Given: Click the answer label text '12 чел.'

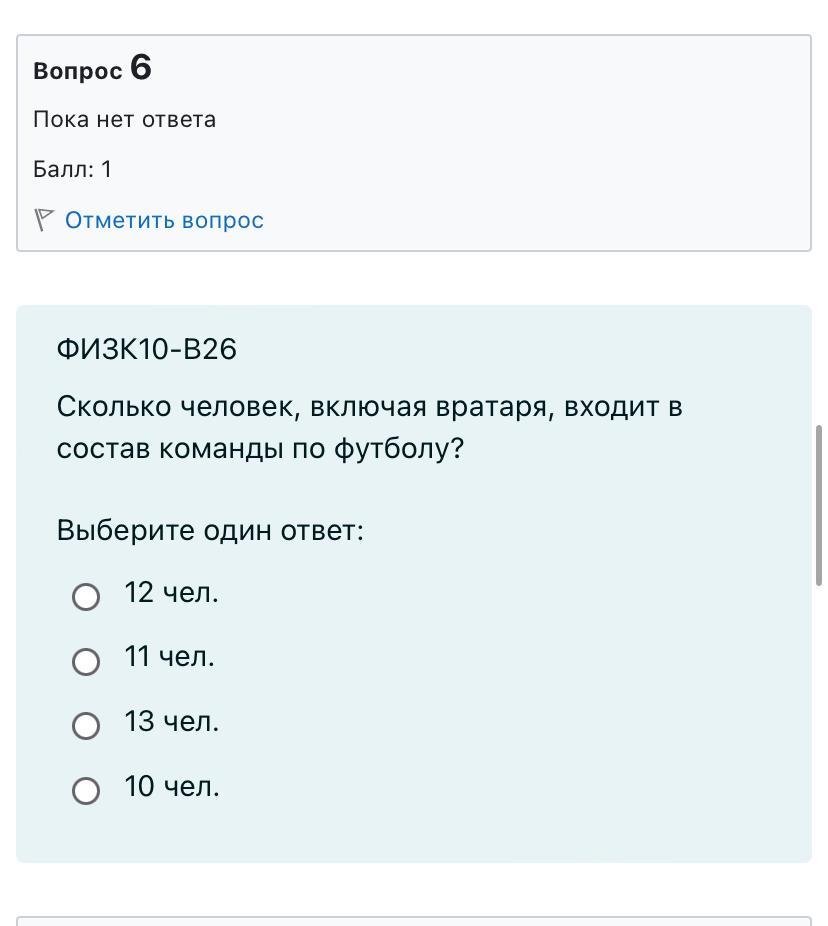Looking at the screenshot, I should pos(171,593).
